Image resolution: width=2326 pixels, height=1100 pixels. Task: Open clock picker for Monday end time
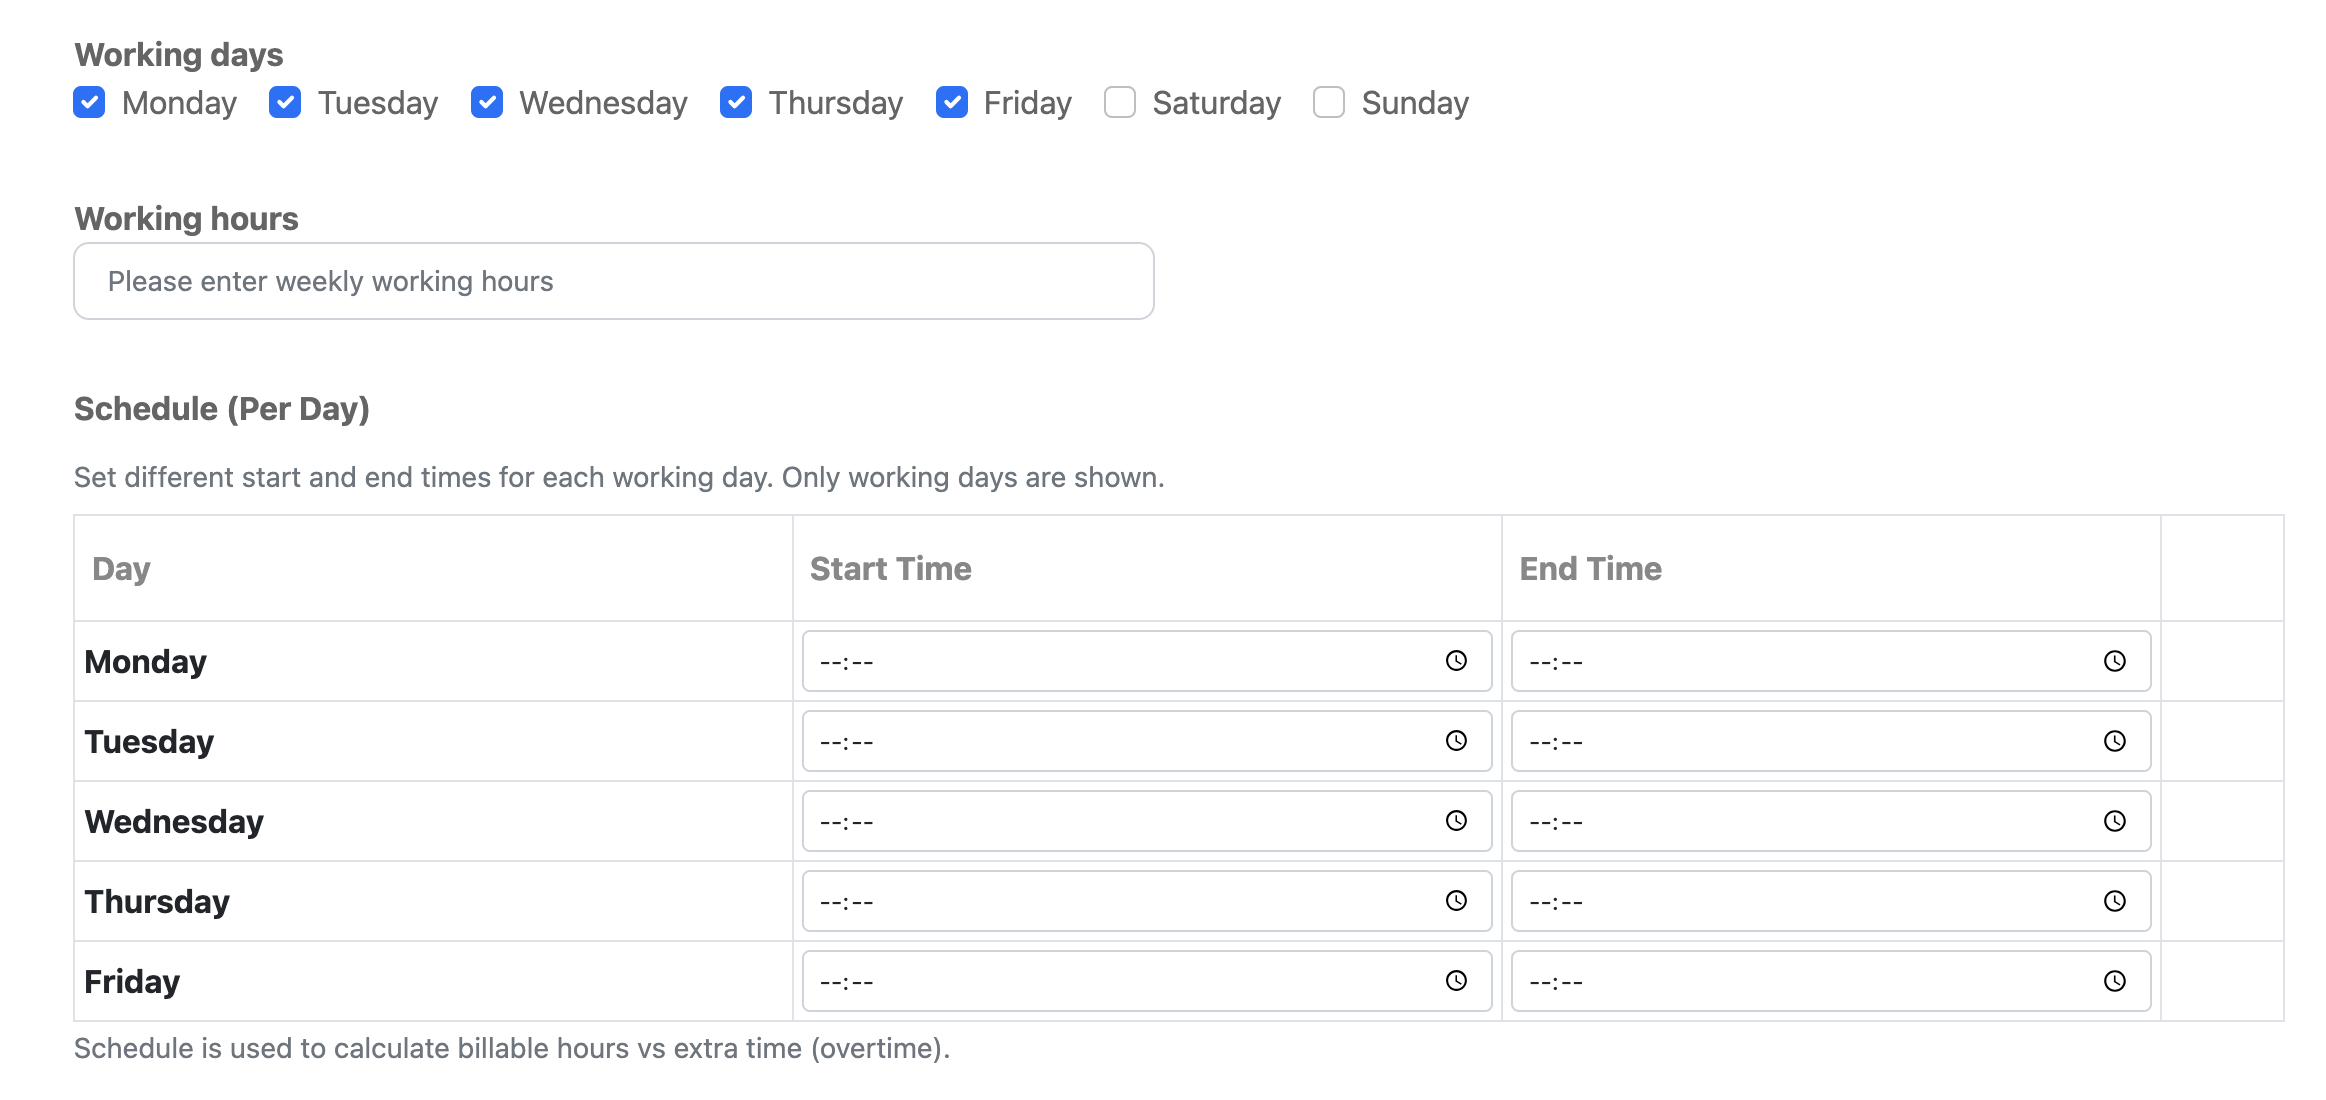click(x=2115, y=661)
